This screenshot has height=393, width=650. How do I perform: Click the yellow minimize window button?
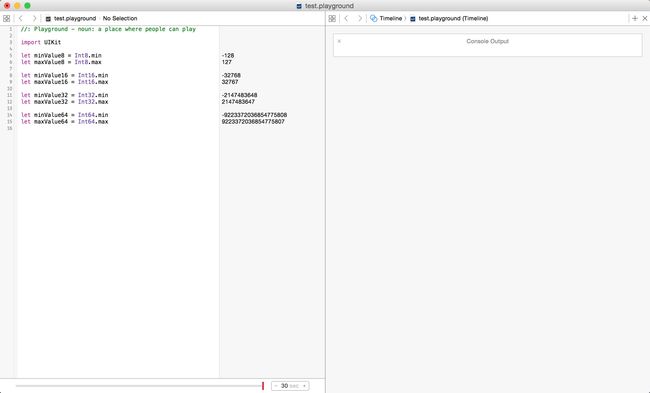tap(17, 6)
